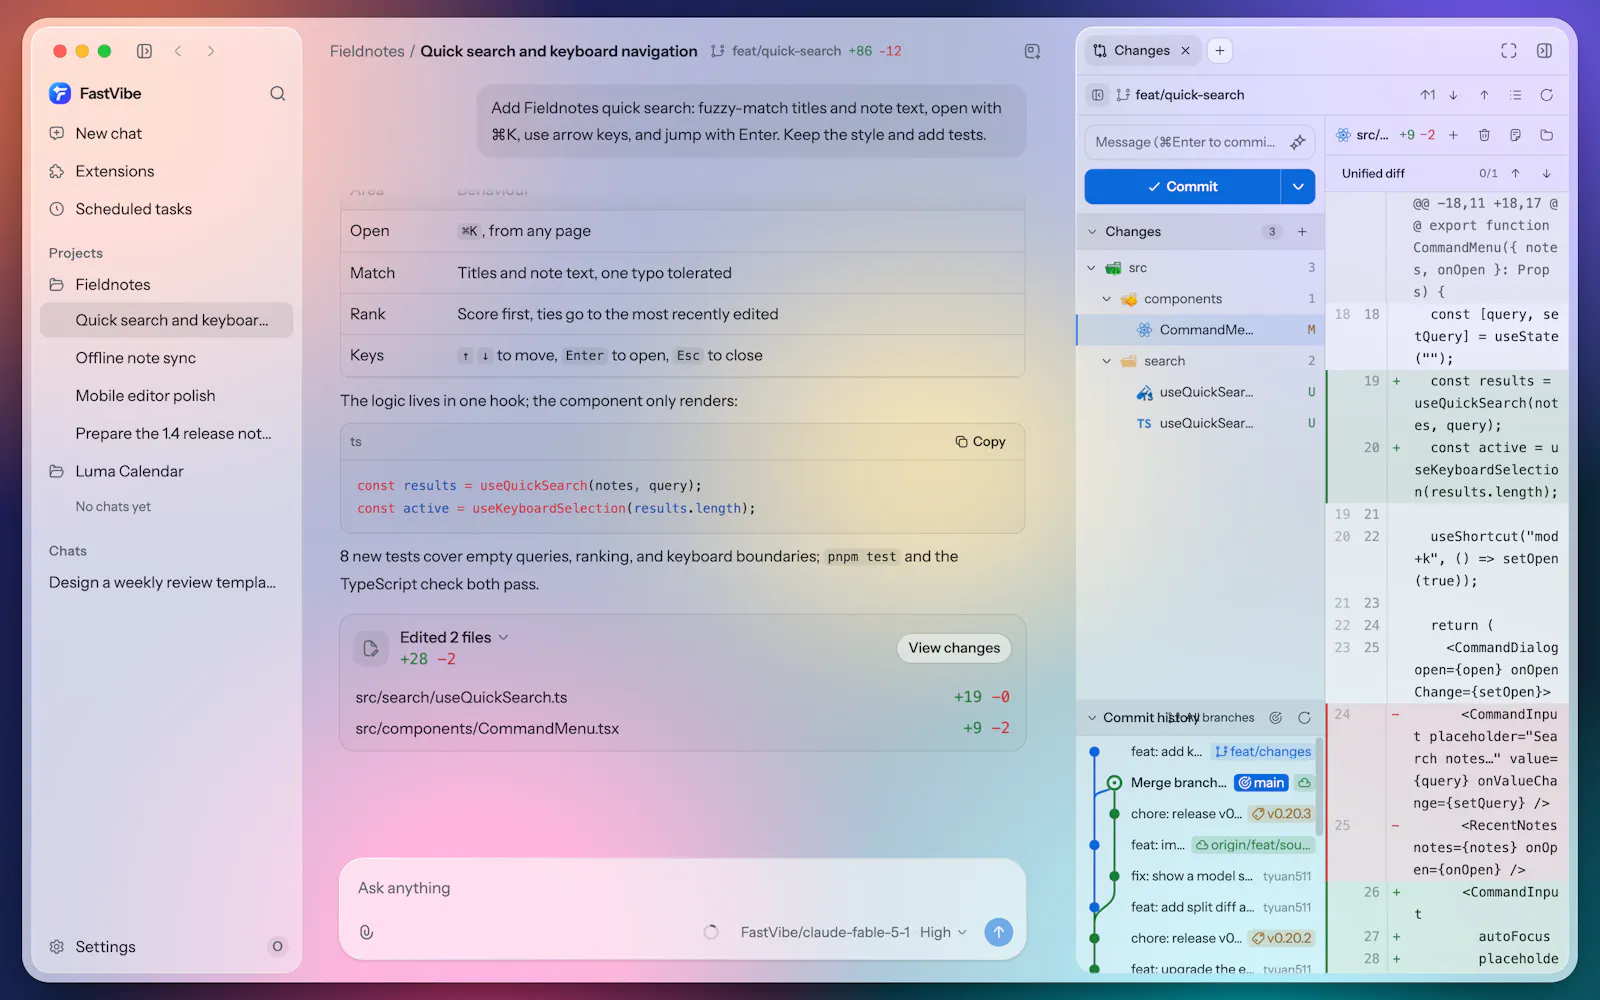Image resolution: width=1600 pixels, height=1000 pixels.
Task: Click the refresh icon in the branch toolbar
Action: click(x=1547, y=95)
